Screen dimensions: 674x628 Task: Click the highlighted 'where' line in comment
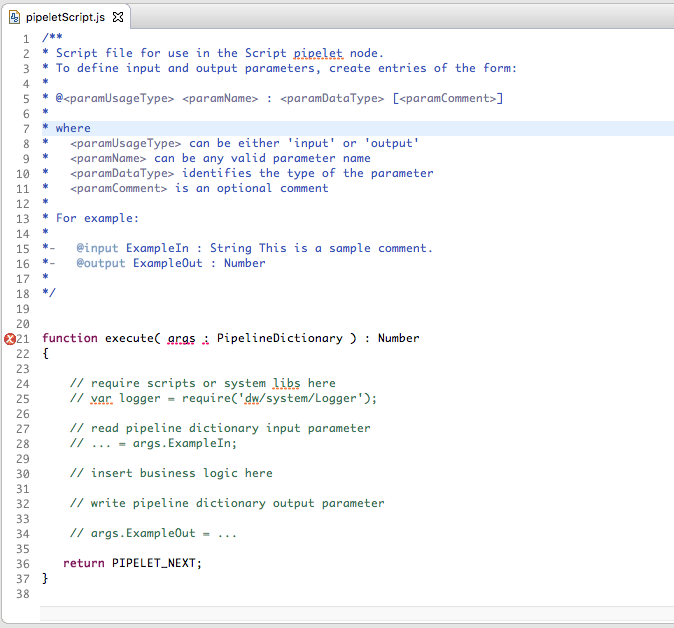pos(73,128)
